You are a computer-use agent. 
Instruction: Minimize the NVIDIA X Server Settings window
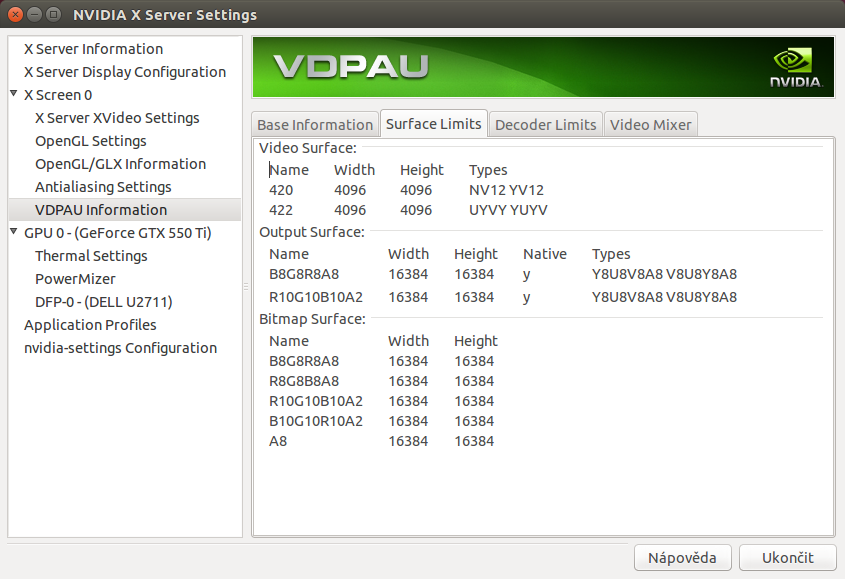pos(34,15)
